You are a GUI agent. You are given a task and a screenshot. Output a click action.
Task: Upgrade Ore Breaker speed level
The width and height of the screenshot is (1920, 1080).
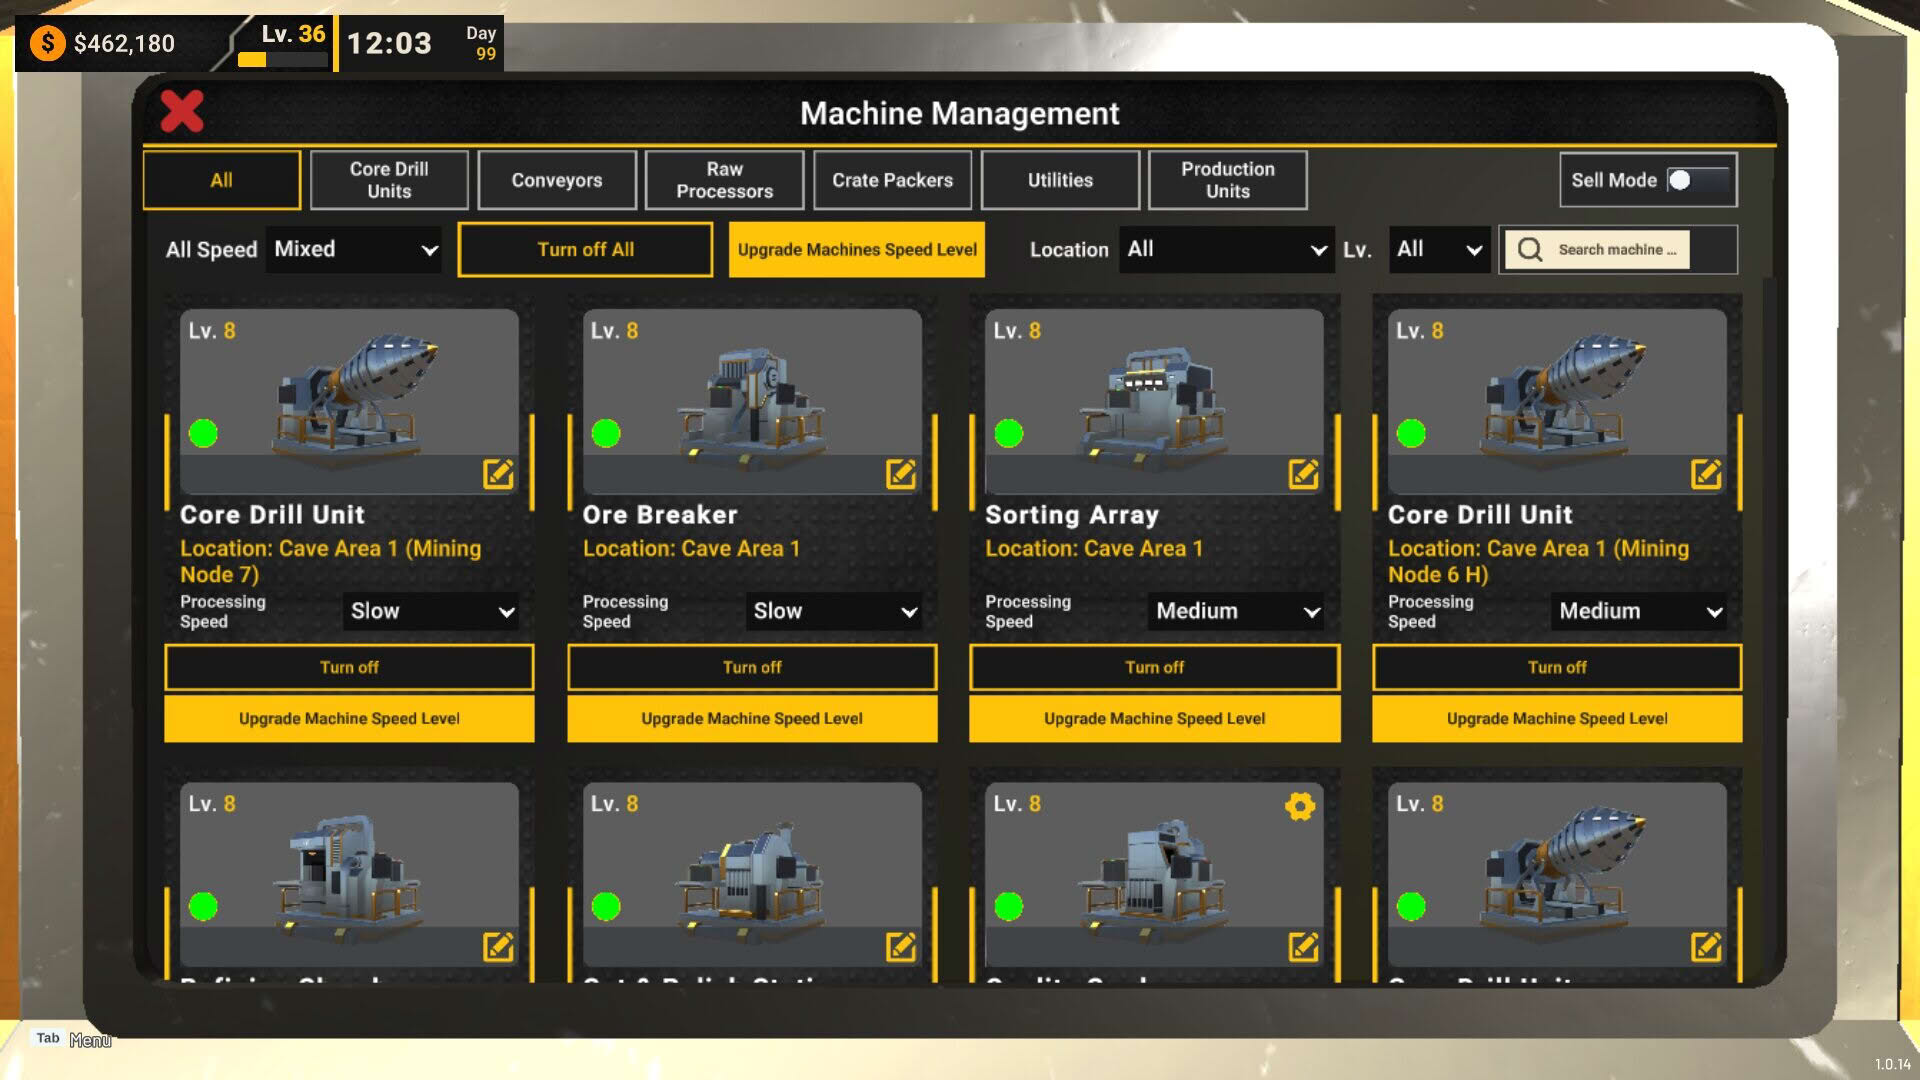pos(752,718)
